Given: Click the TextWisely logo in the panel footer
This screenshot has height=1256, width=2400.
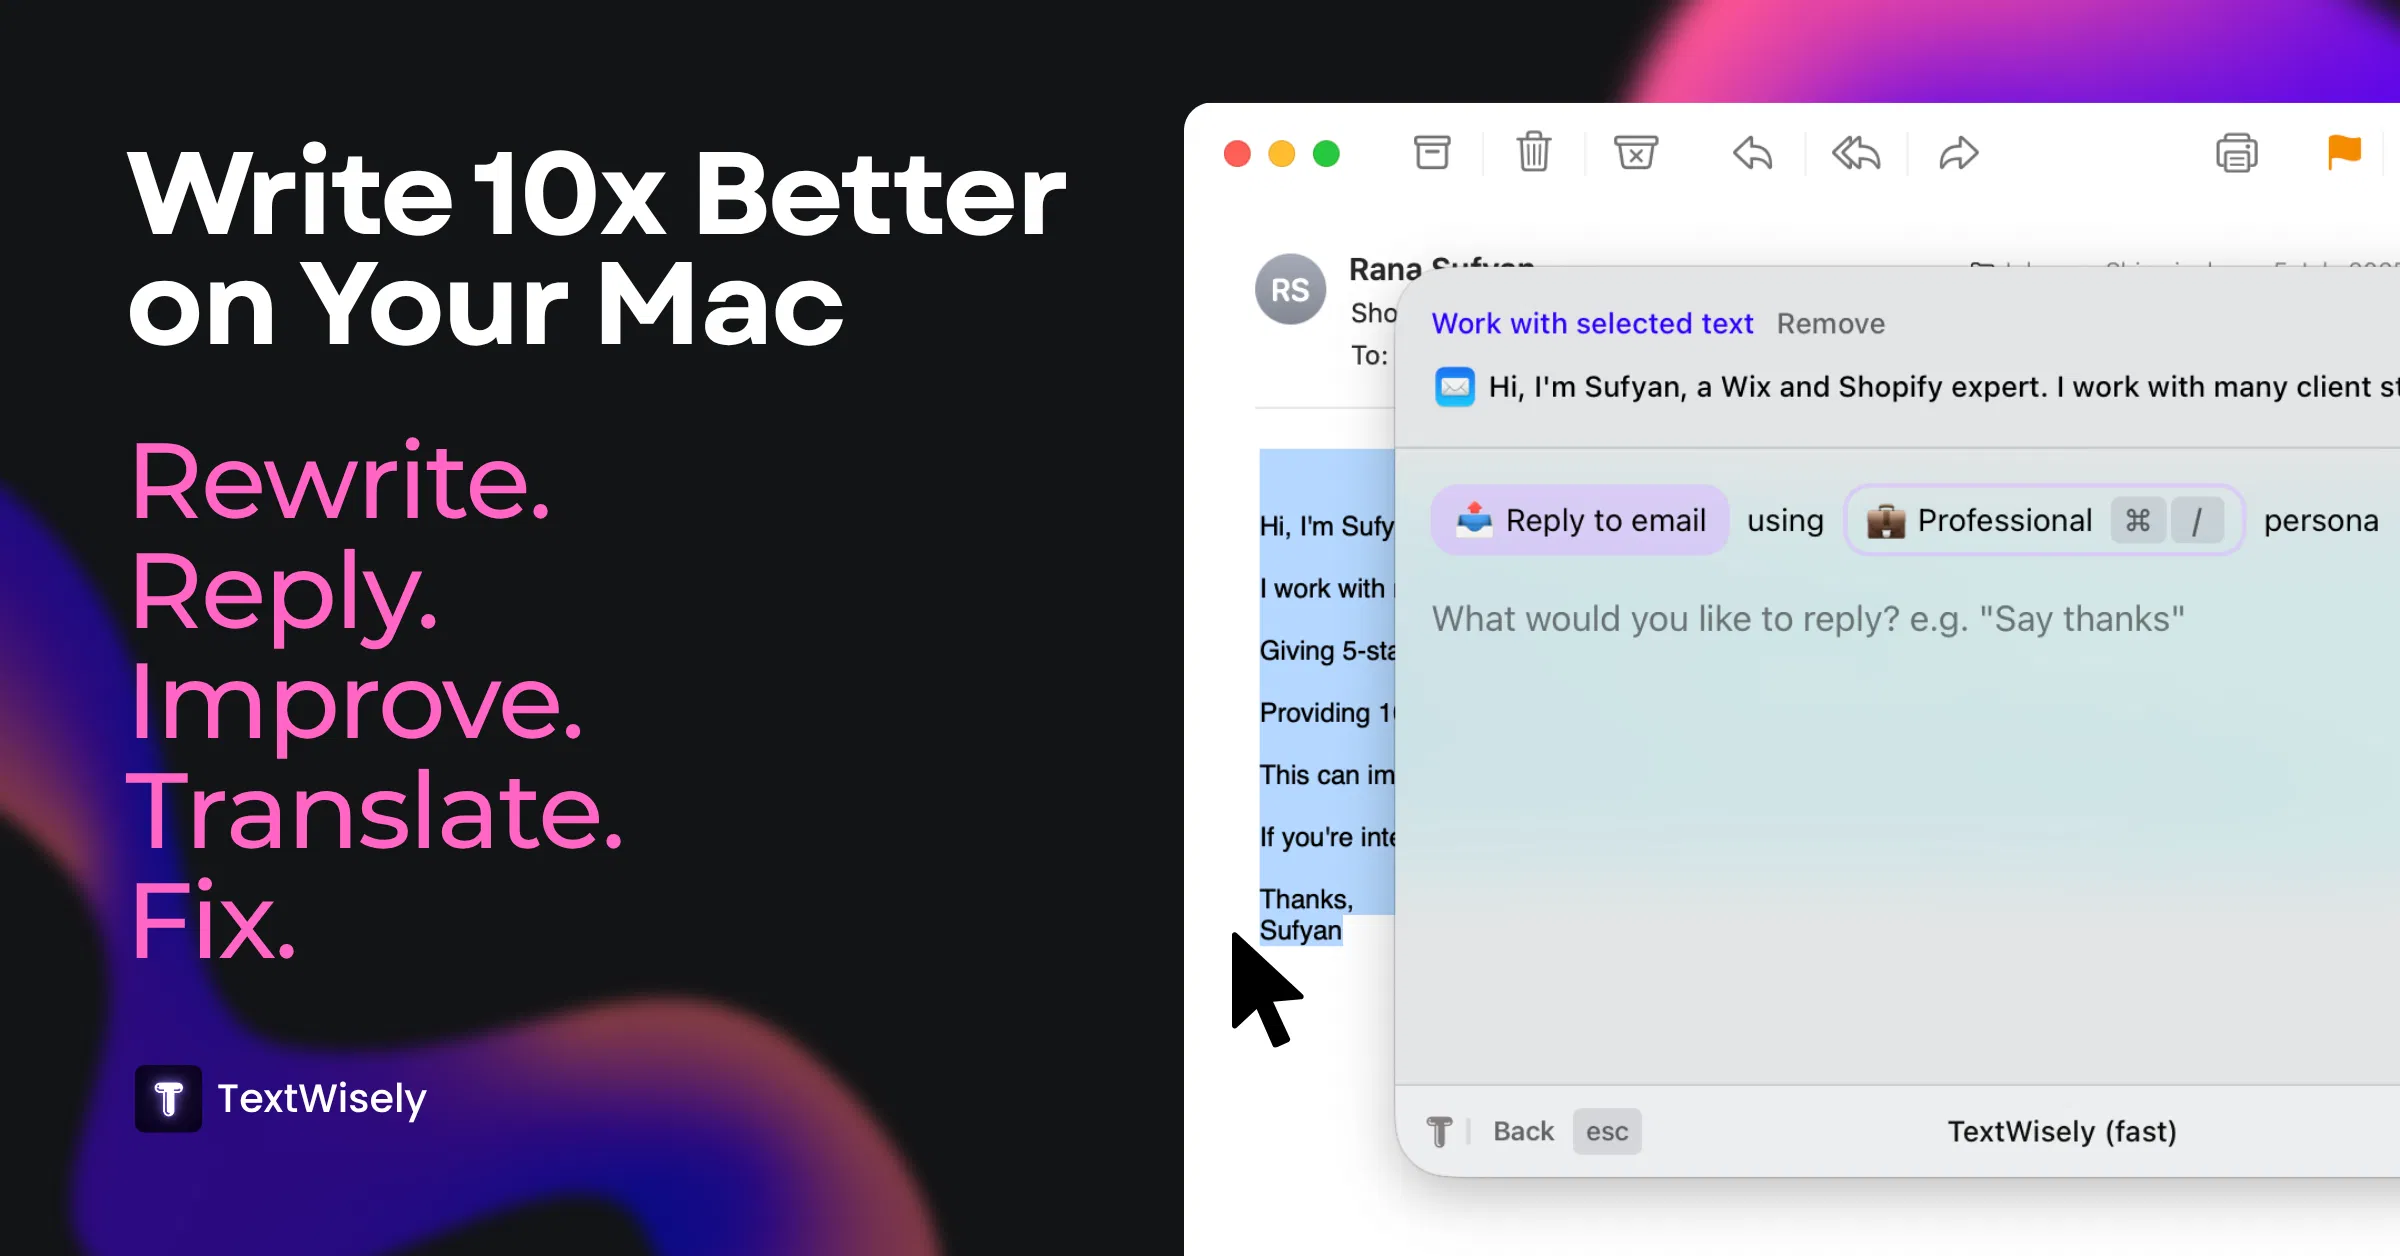Looking at the screenshot, I should pyautogui.click(x=1440, y=1131).
